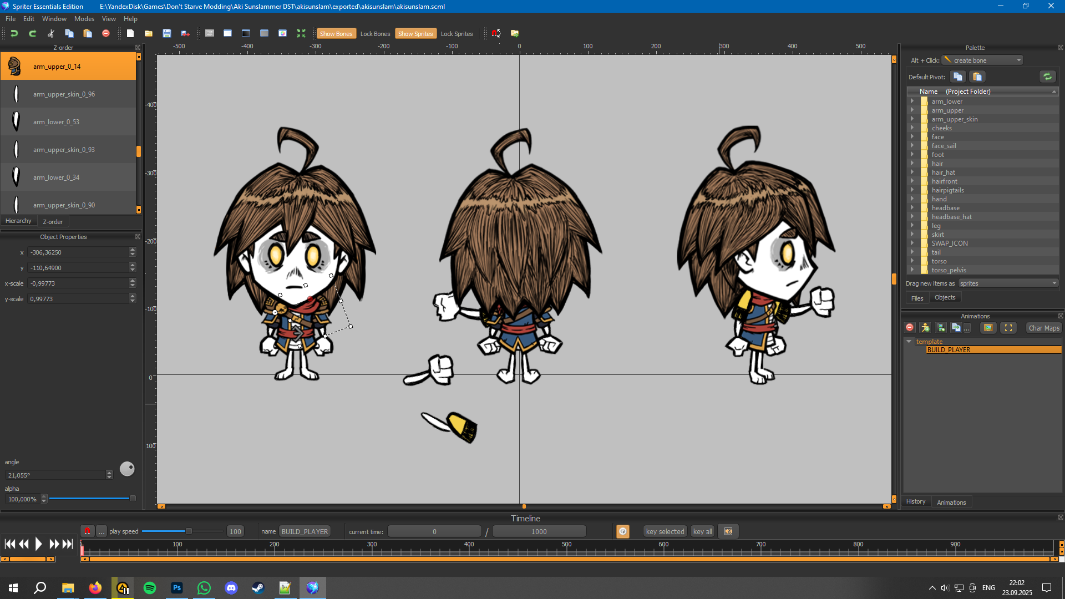The image size is (1065, 599).
Task: Click the orange clock icon in timeline
Action: (x=622, y=531)
